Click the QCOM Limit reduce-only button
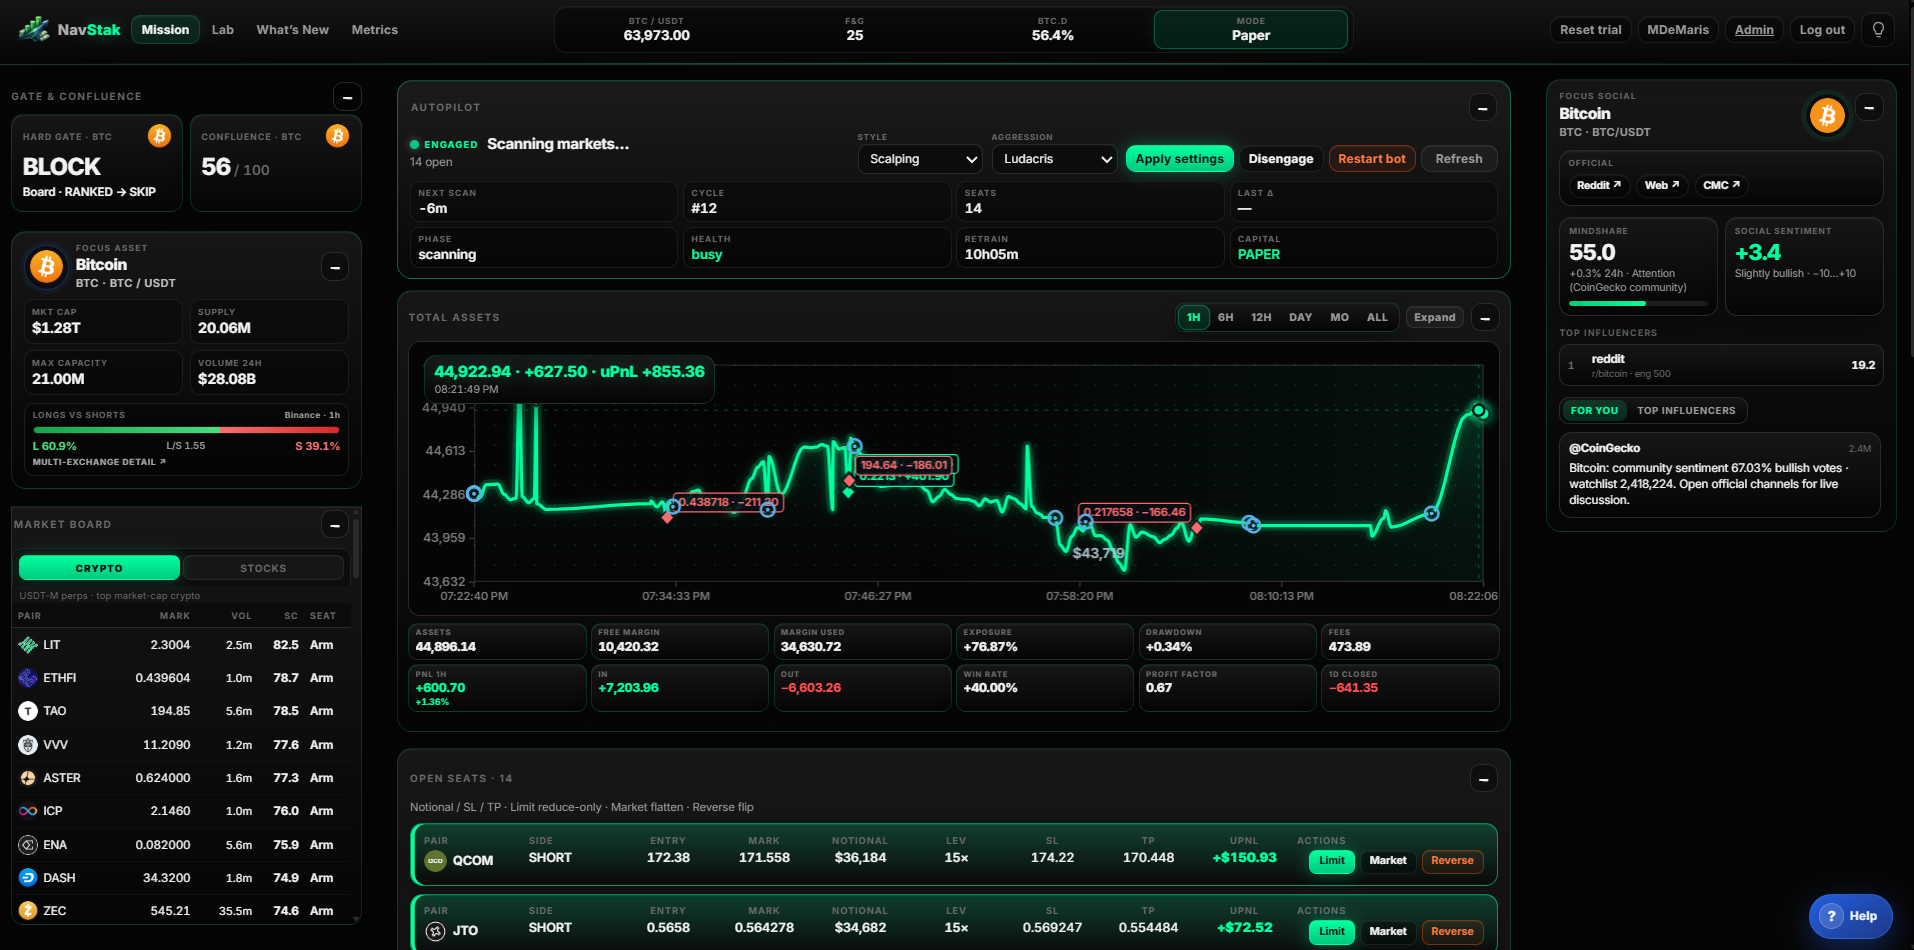1914x950 pixels. (1332, 861)
